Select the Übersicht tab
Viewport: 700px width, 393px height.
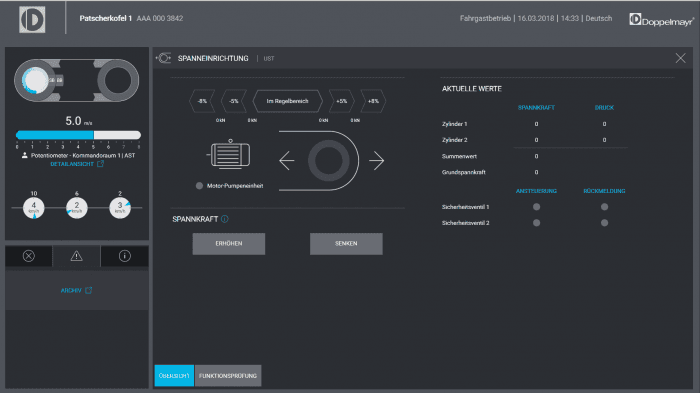coord(174,376)
